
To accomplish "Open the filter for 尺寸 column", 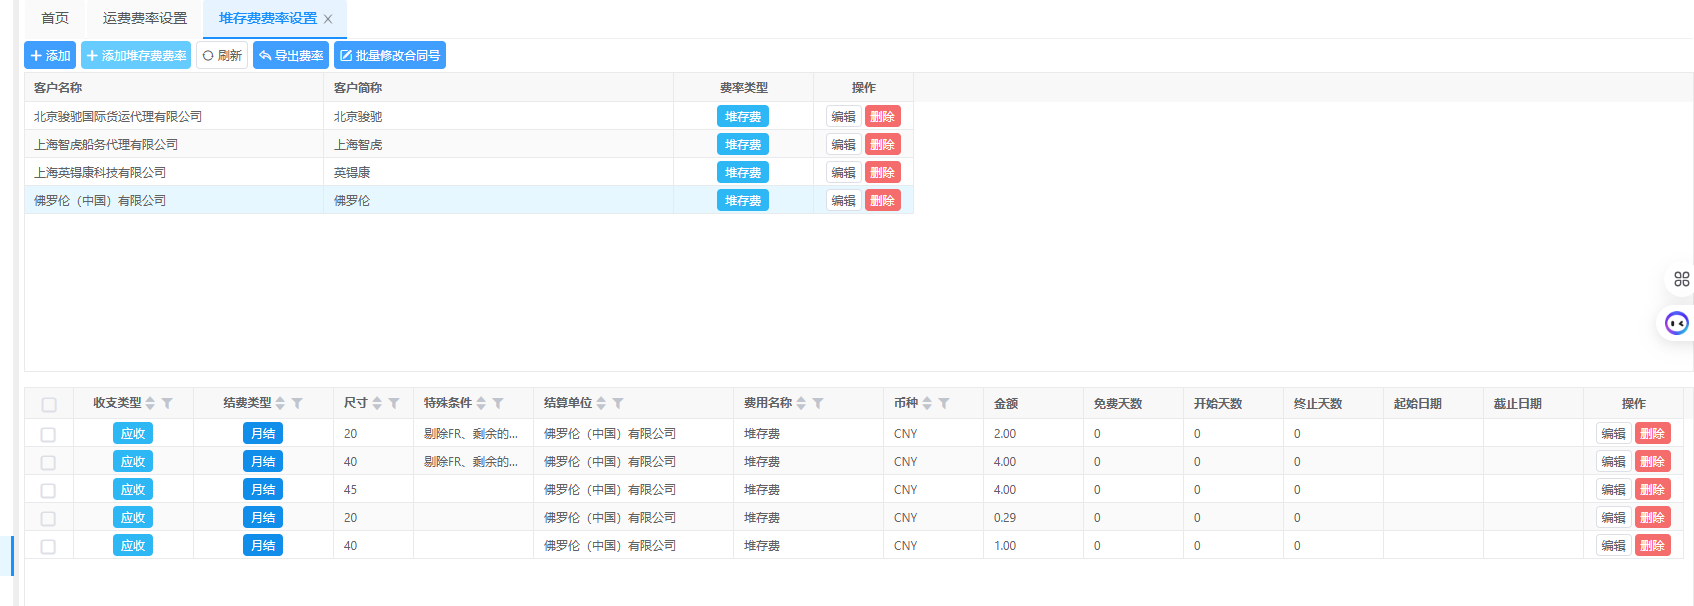I will click(394, 403).
